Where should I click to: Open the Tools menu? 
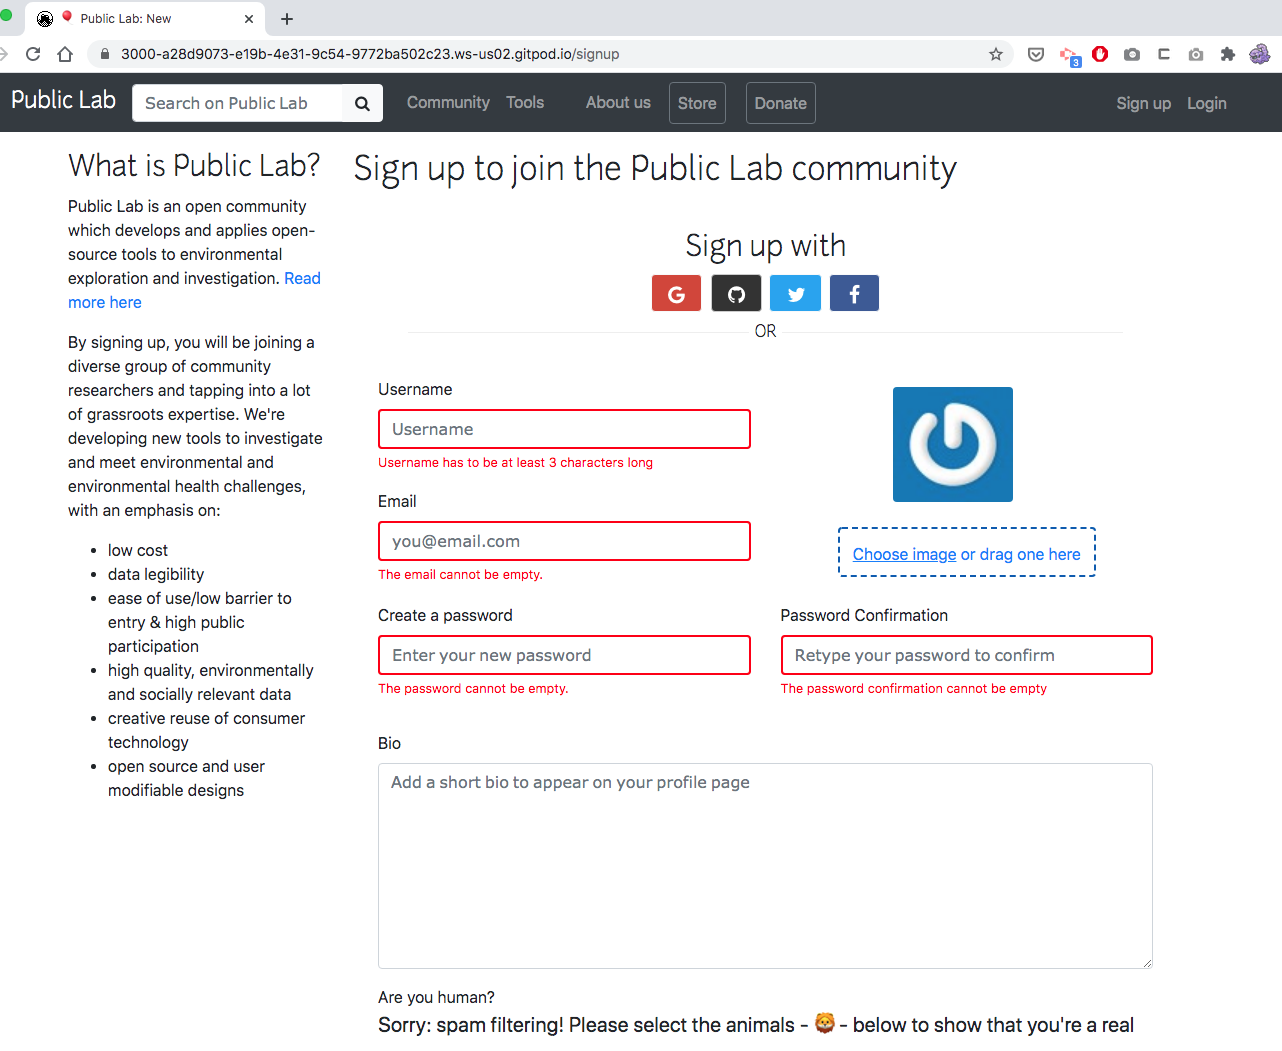click(x=525, y=102)
